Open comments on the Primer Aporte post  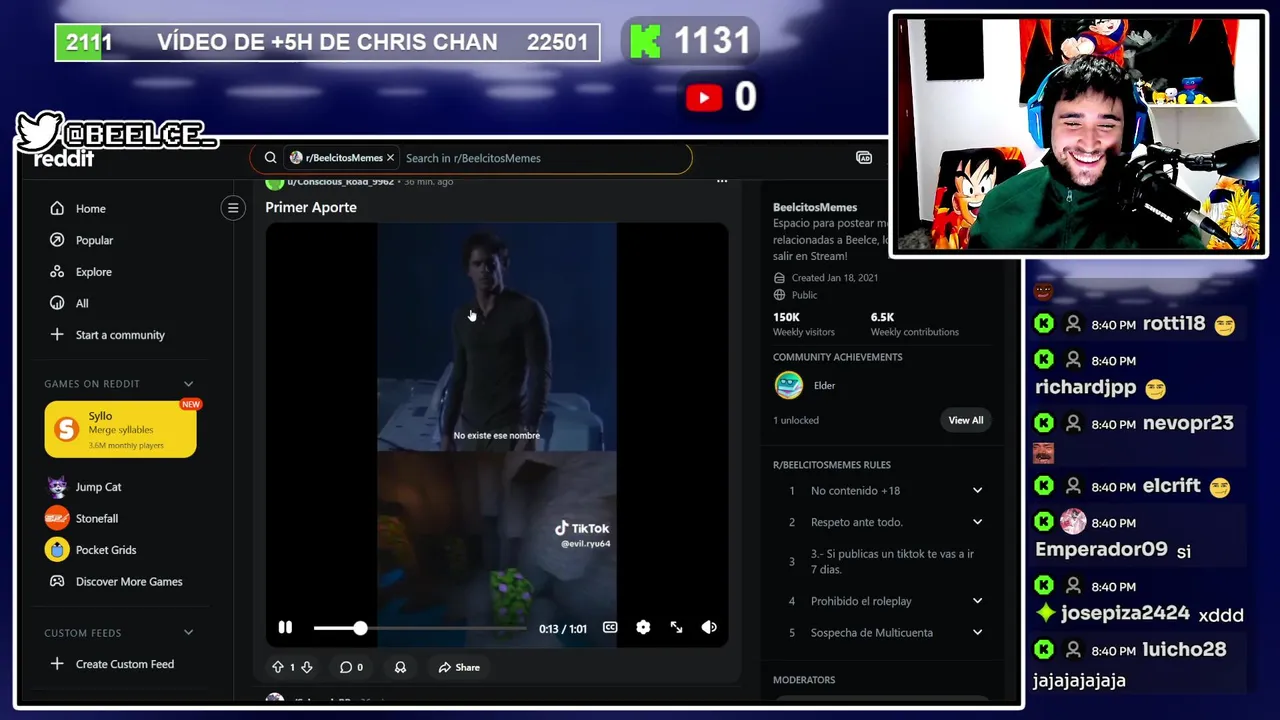351,667
